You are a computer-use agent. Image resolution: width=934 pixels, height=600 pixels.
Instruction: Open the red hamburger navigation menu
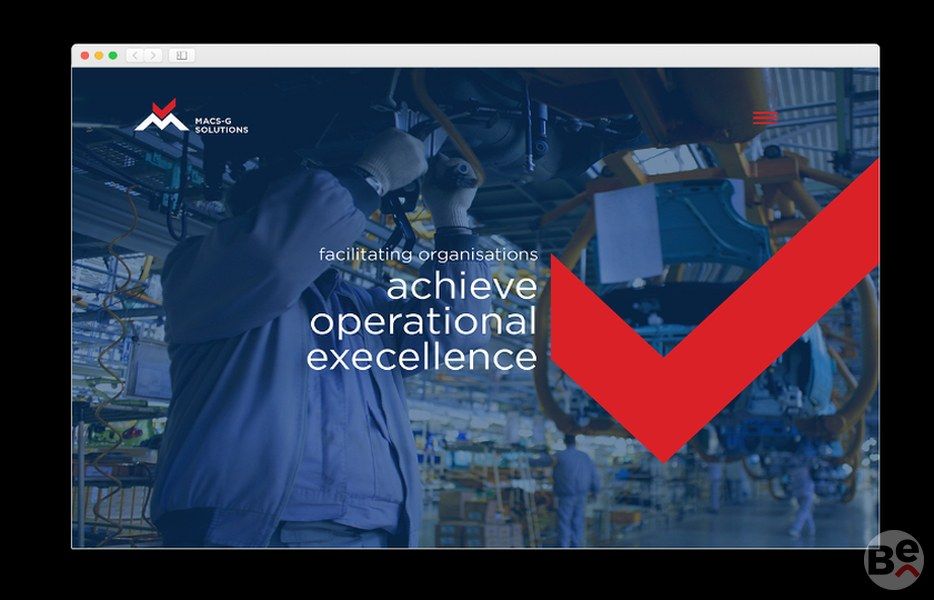click(x=765, y=117)
